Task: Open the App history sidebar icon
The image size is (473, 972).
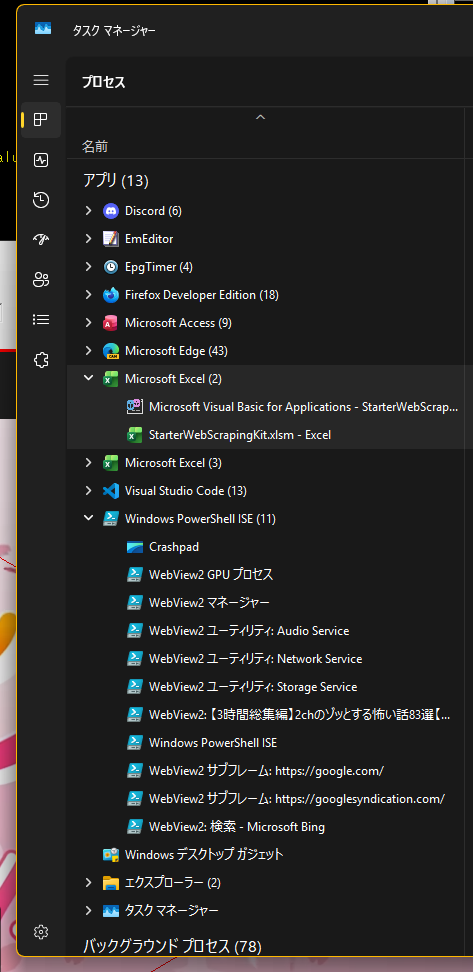Action: point(41,200)
